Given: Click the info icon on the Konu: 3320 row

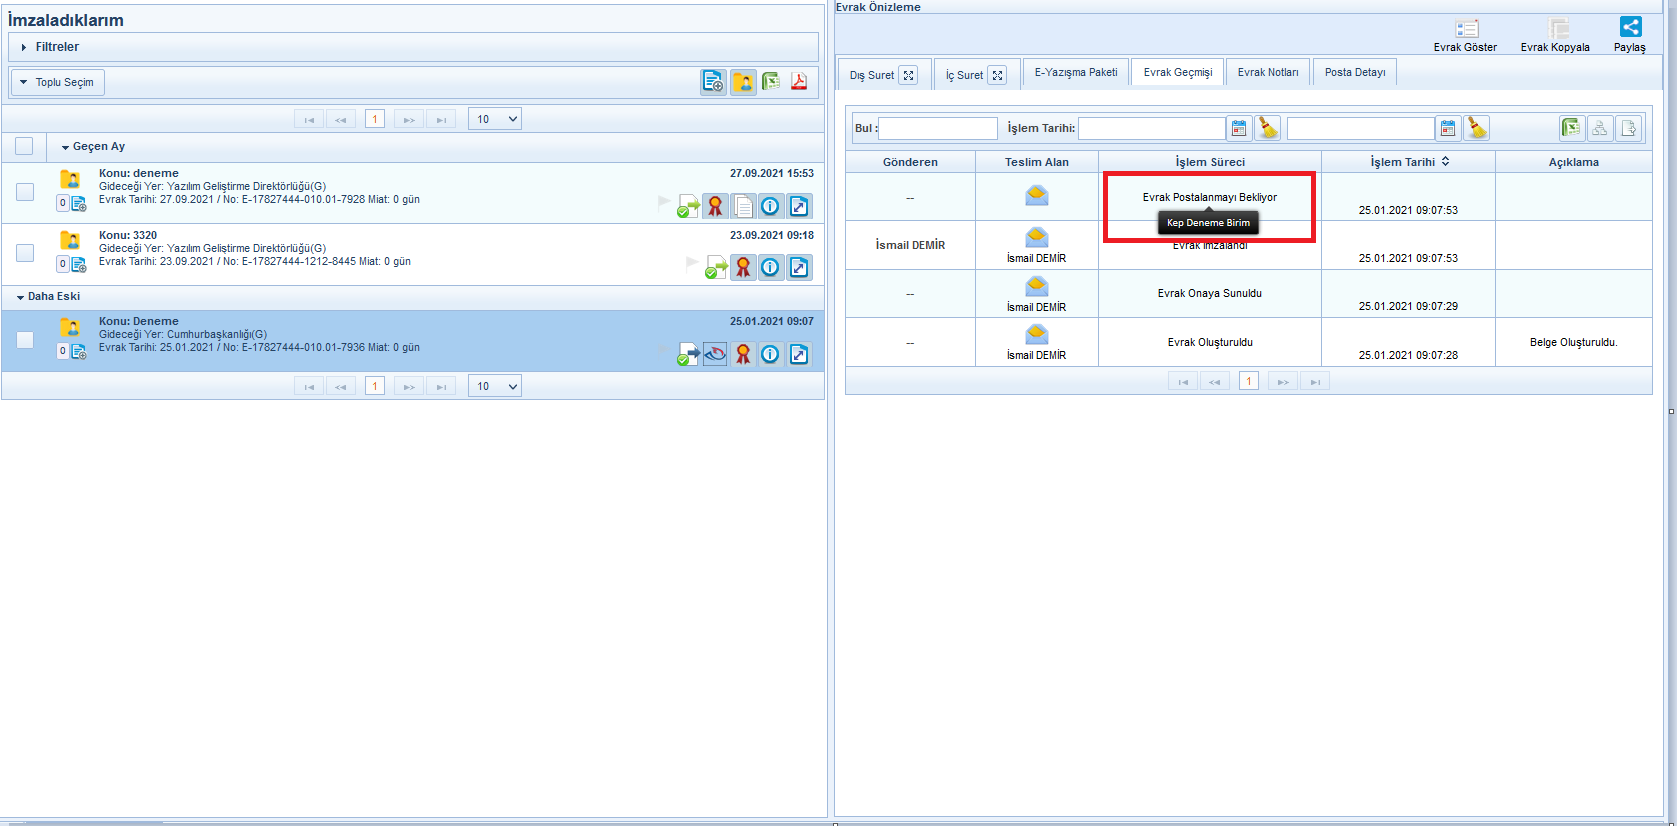Looking at the screenshot, I should (x=770, y=267).
